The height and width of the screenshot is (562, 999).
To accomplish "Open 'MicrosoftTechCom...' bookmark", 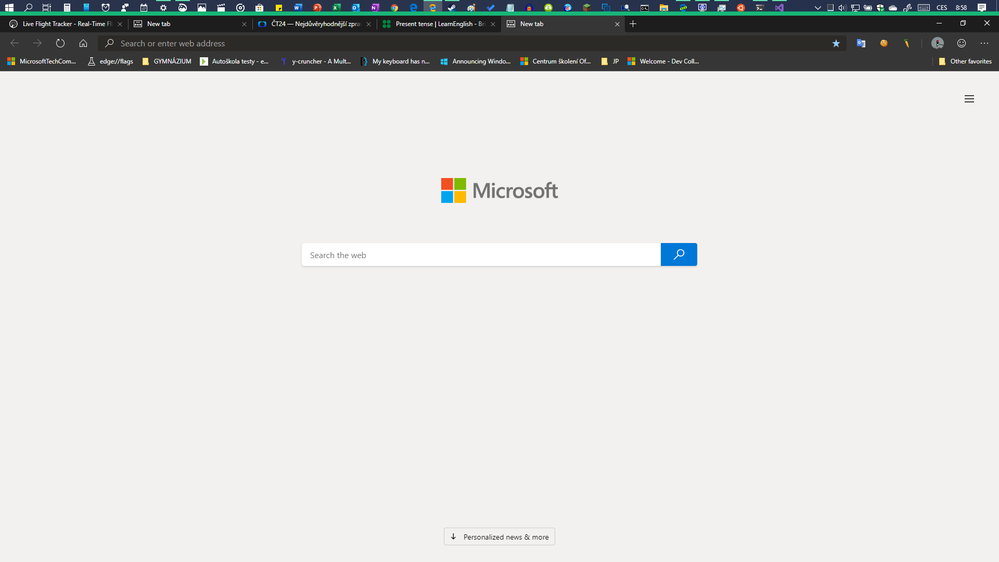I will click(x=41, y=61).
